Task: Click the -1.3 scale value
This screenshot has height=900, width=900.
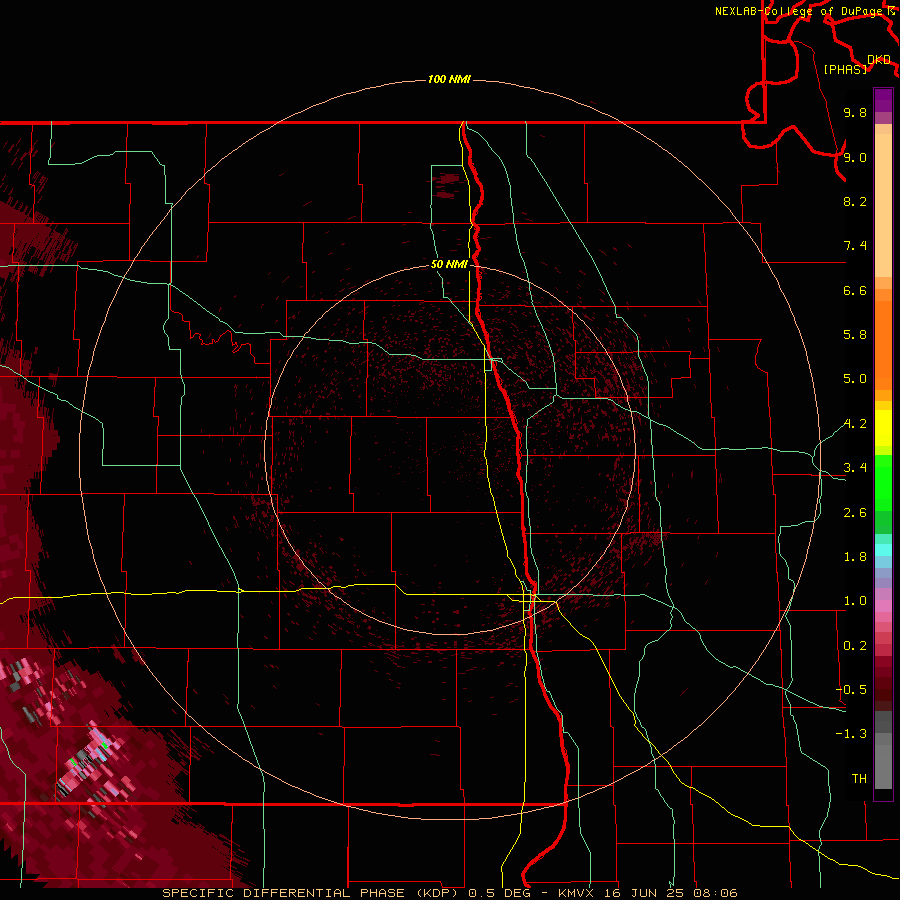Action: [x=851, y=734]
